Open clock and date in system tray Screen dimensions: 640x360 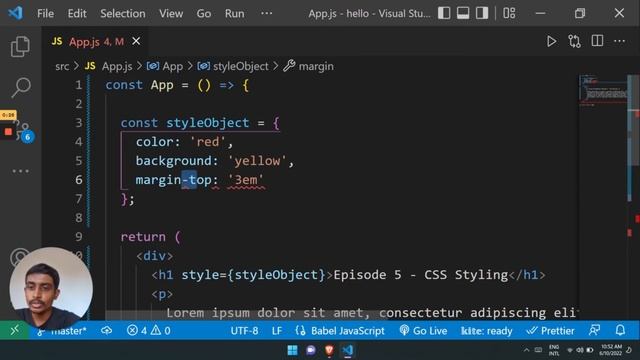611,350
